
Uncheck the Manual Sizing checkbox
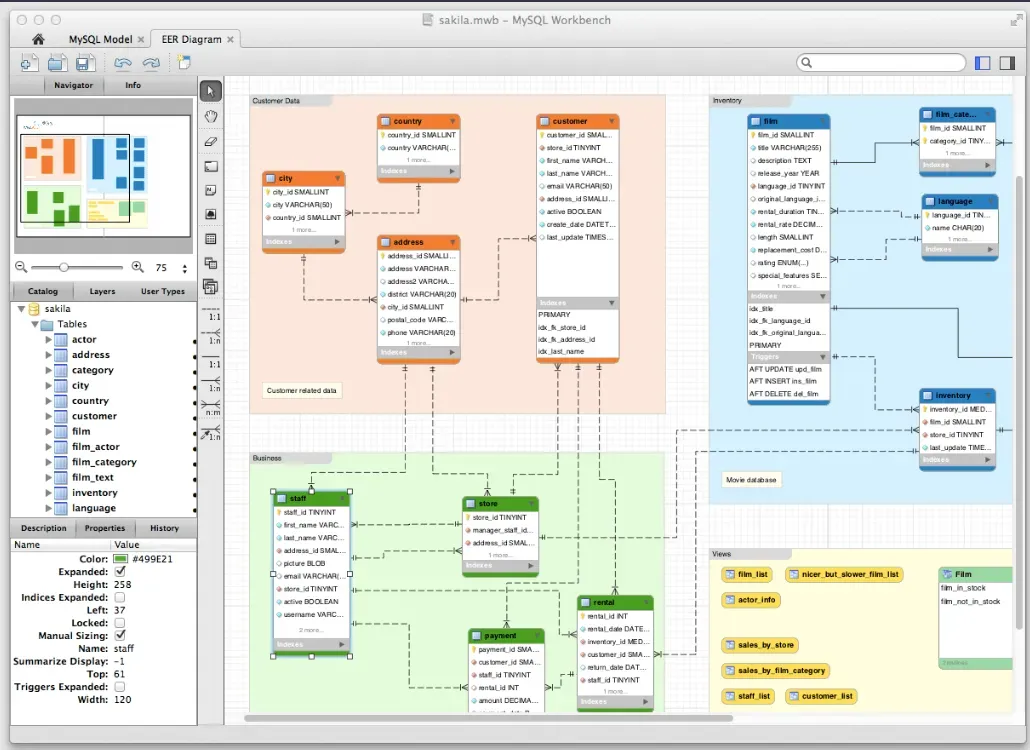coord(120,636)
